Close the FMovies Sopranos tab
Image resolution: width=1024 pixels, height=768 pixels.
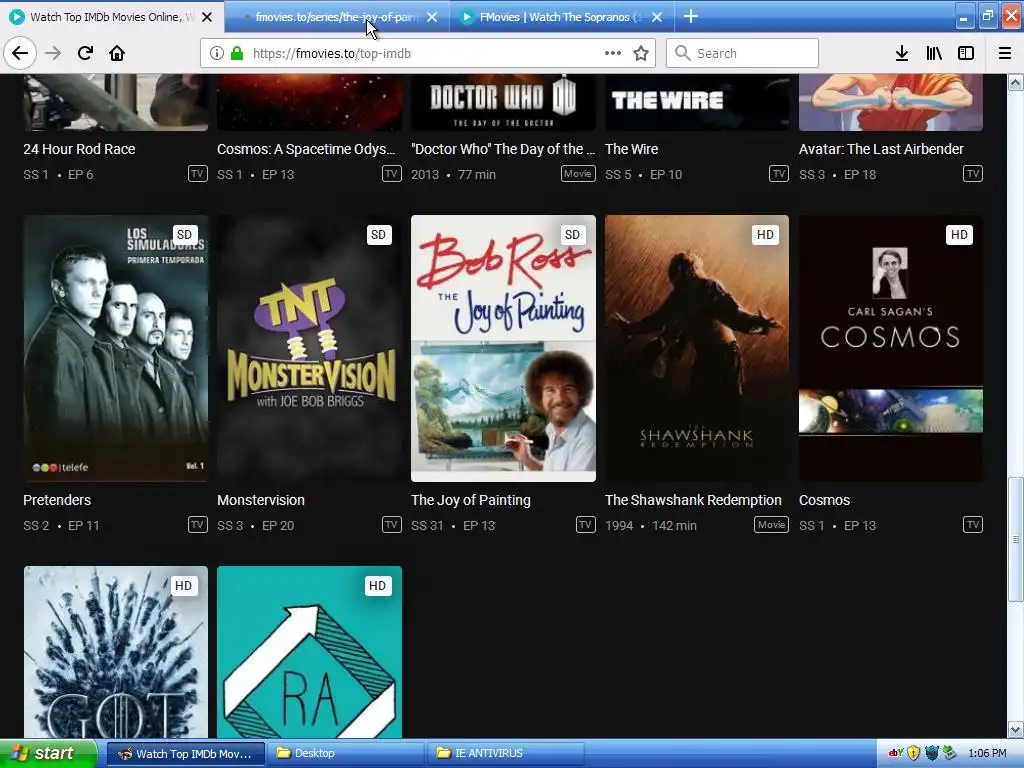point(657,17)
